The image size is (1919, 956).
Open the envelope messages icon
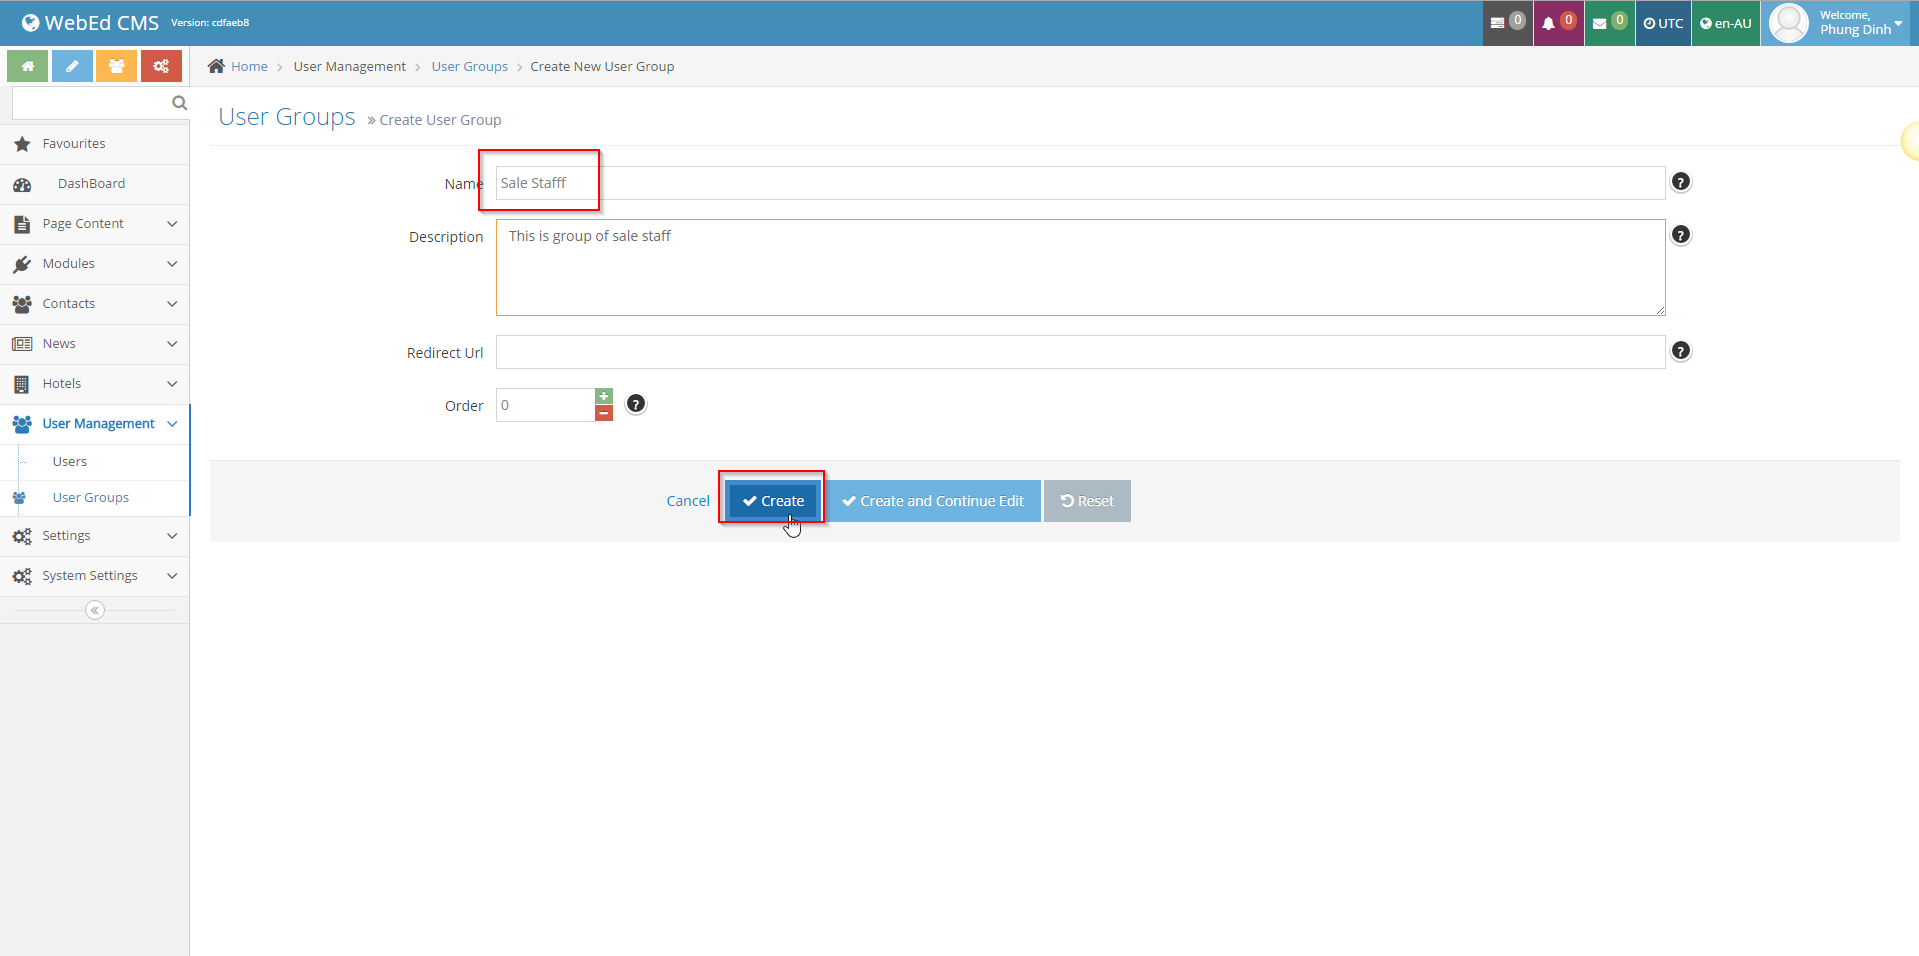pos(1600,23)
